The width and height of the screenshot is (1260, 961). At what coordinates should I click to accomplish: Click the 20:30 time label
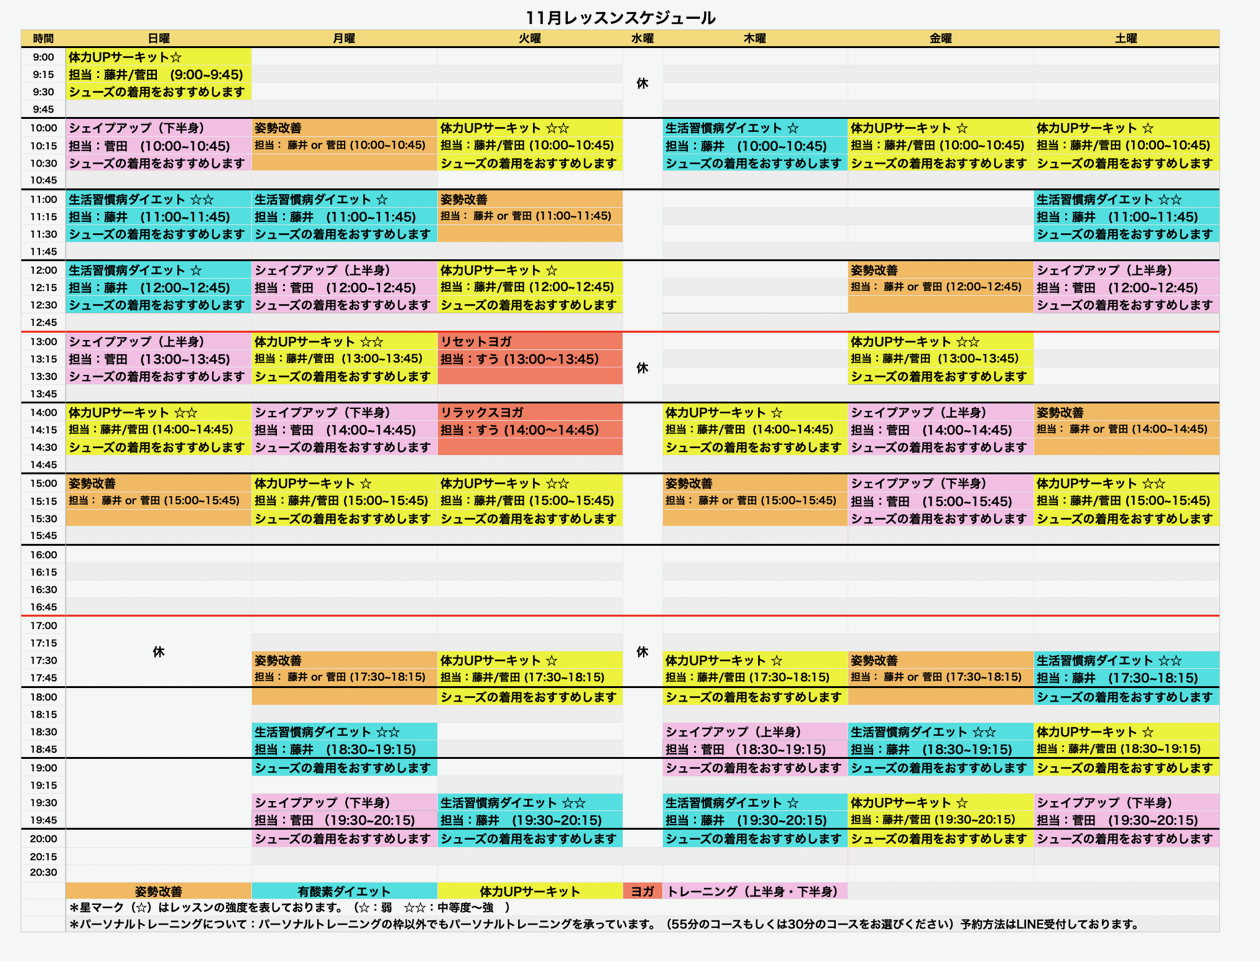coord(43,872)
